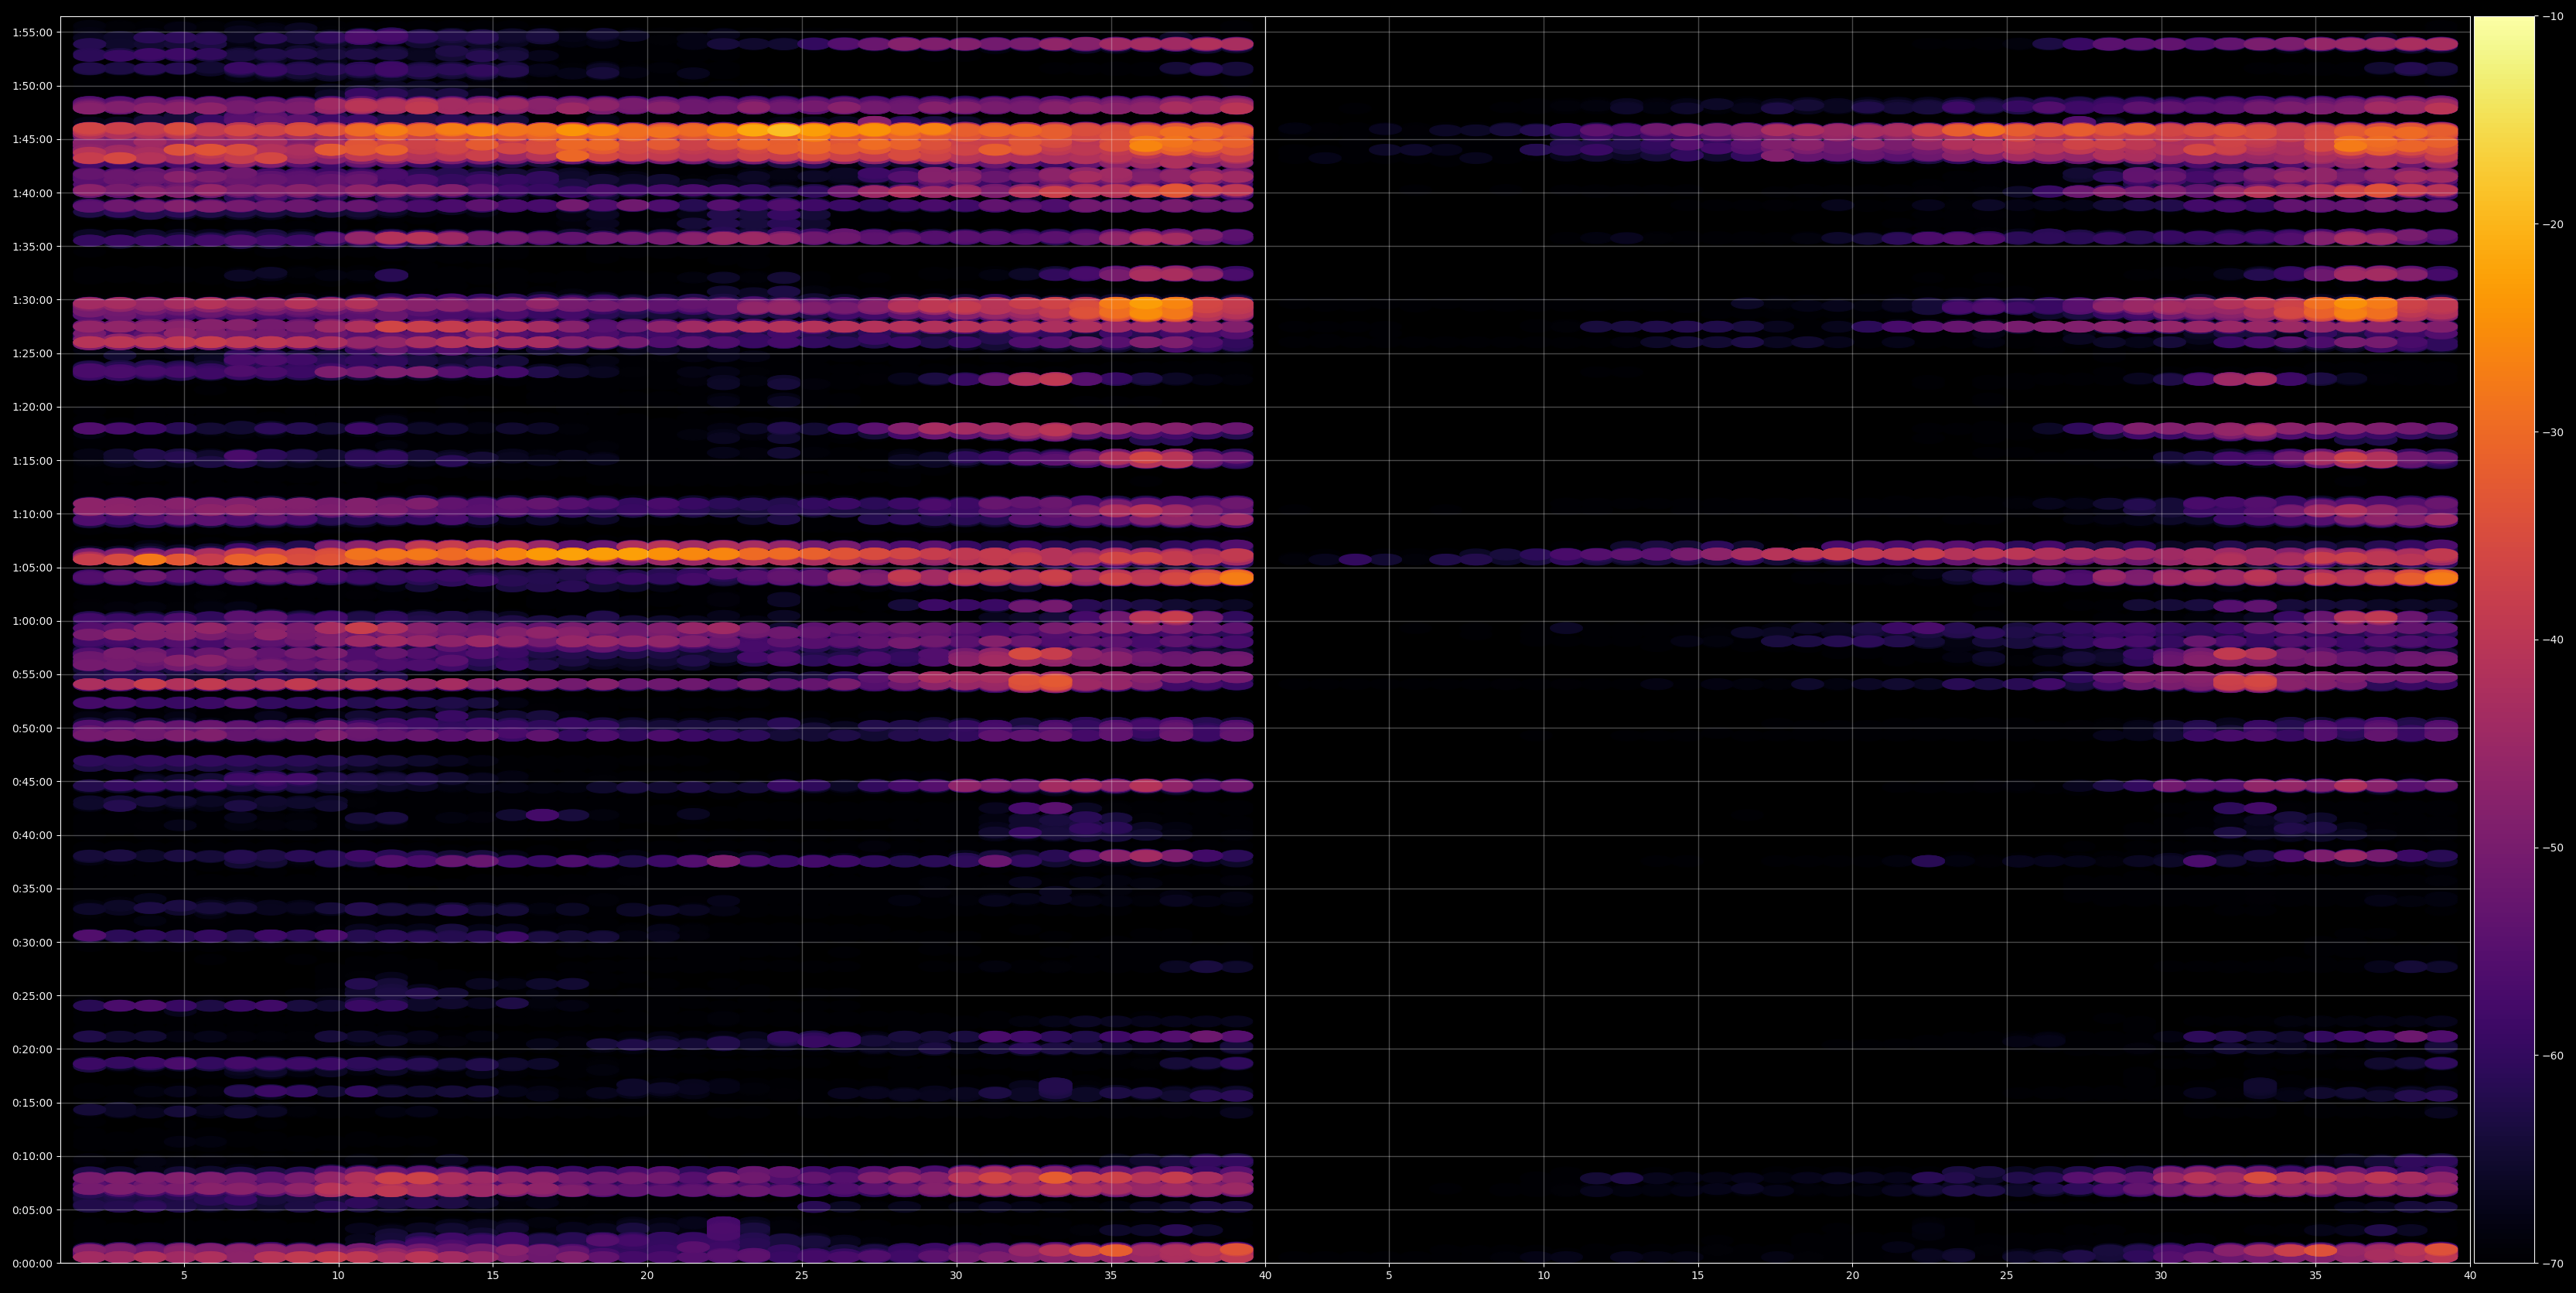Select x-axis label 40 beside the colorbar
Image resolution: width=2576 pixels, height=1293 pixels.
pyautogui.click(x=2470, y=1276)
